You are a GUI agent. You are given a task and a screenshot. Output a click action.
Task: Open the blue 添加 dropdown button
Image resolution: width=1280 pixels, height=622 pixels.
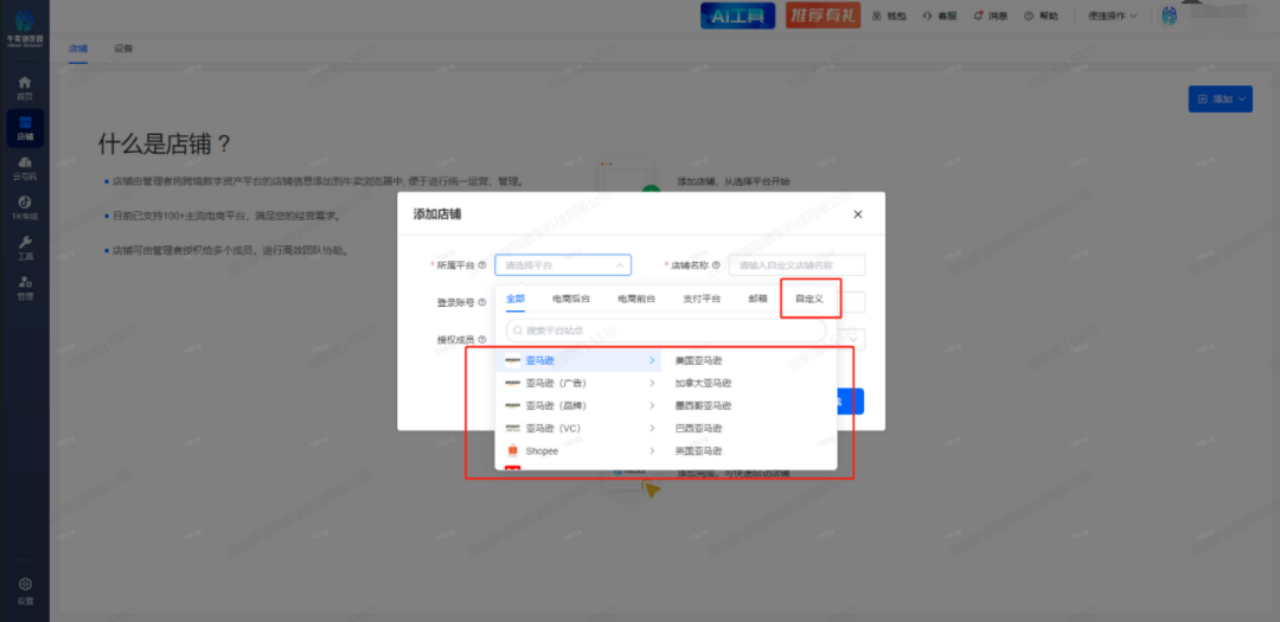coord(1220,99)
